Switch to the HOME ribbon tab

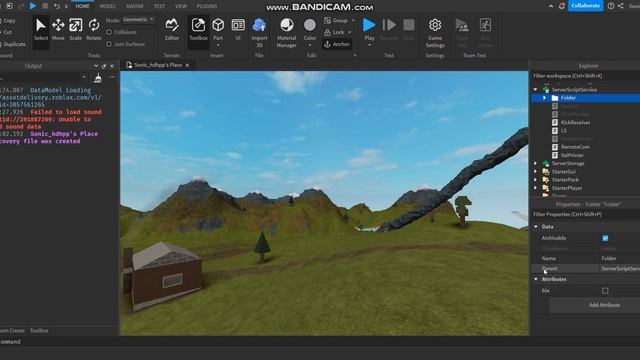(x=82, y=6)
